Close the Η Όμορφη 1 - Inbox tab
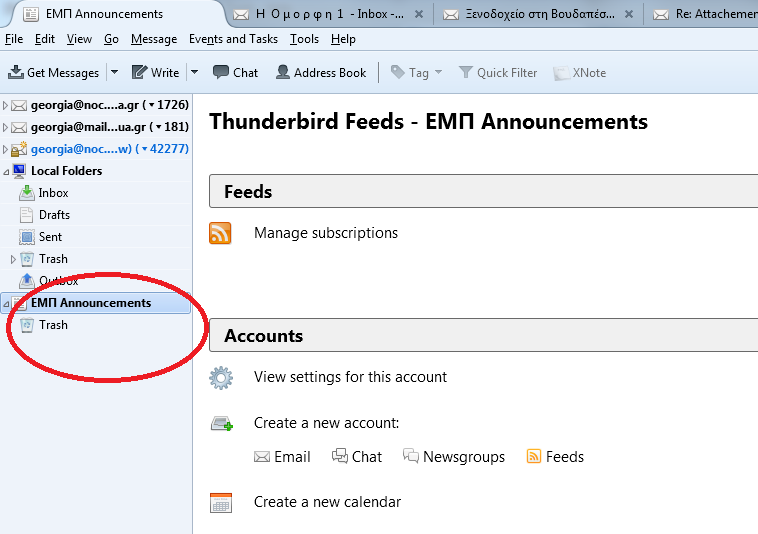The height and width of the screenshot is (534, 758). [x=419, y=14]
